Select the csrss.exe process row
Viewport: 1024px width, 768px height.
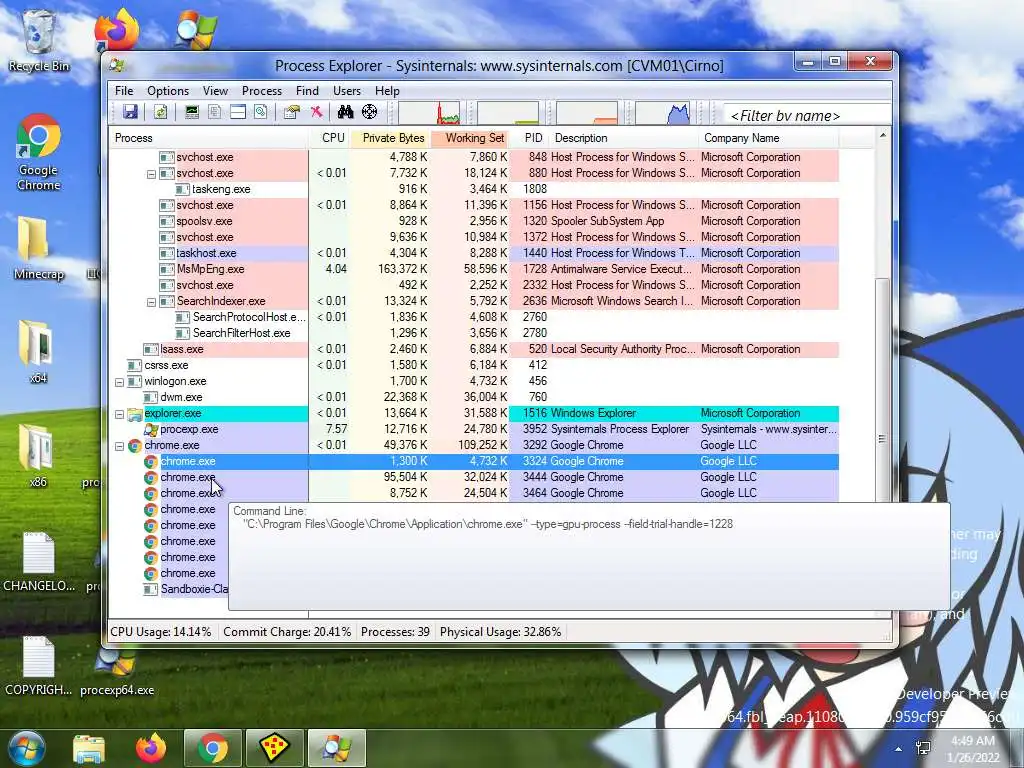474,365
